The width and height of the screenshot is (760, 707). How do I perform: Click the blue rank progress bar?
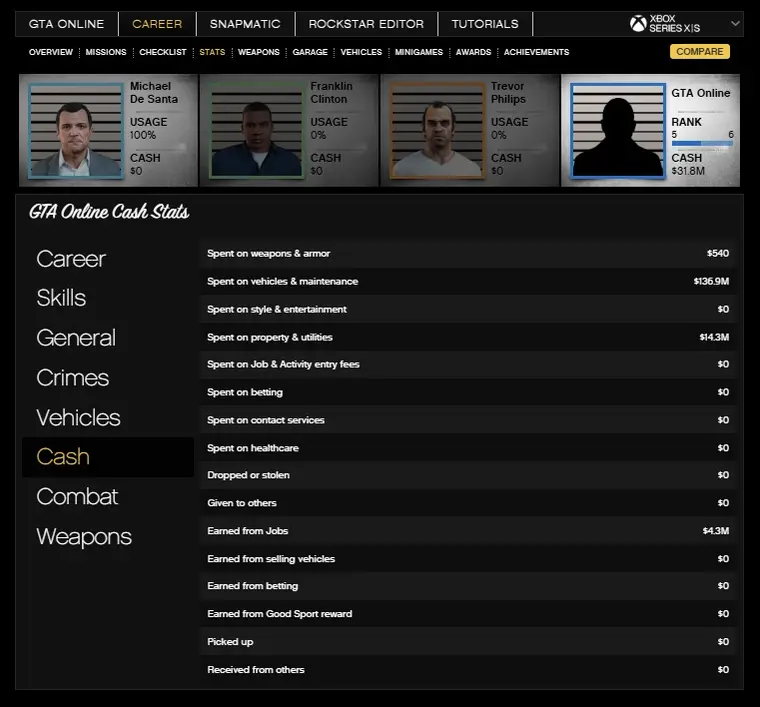702,143
